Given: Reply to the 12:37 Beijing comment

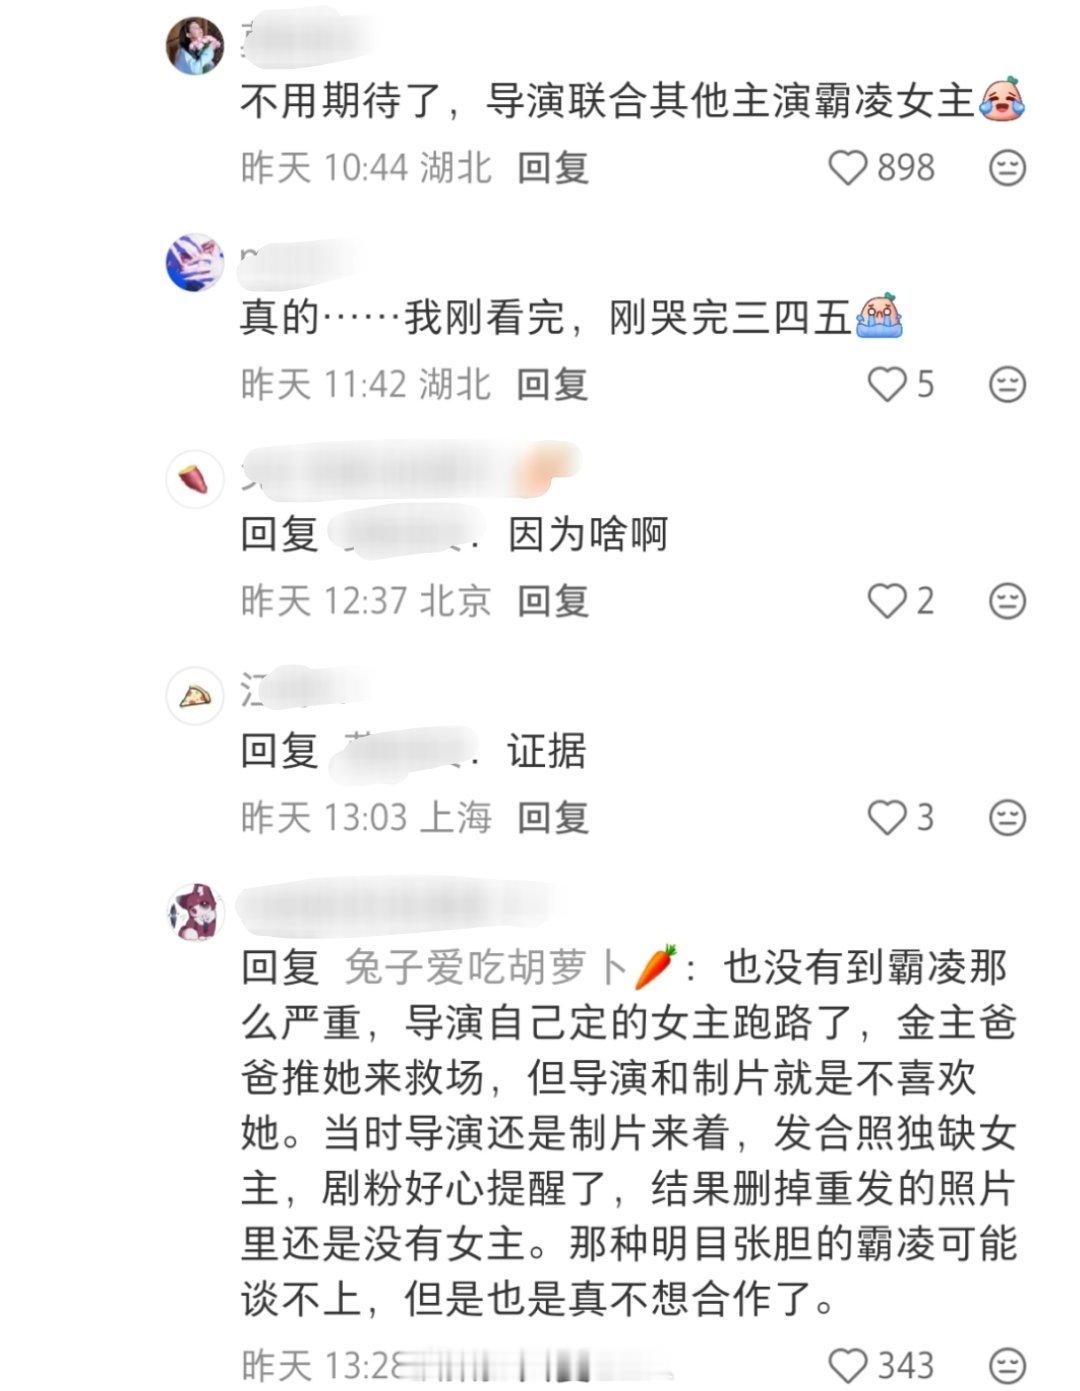Looking at the screenshot, I should point(553,601).
